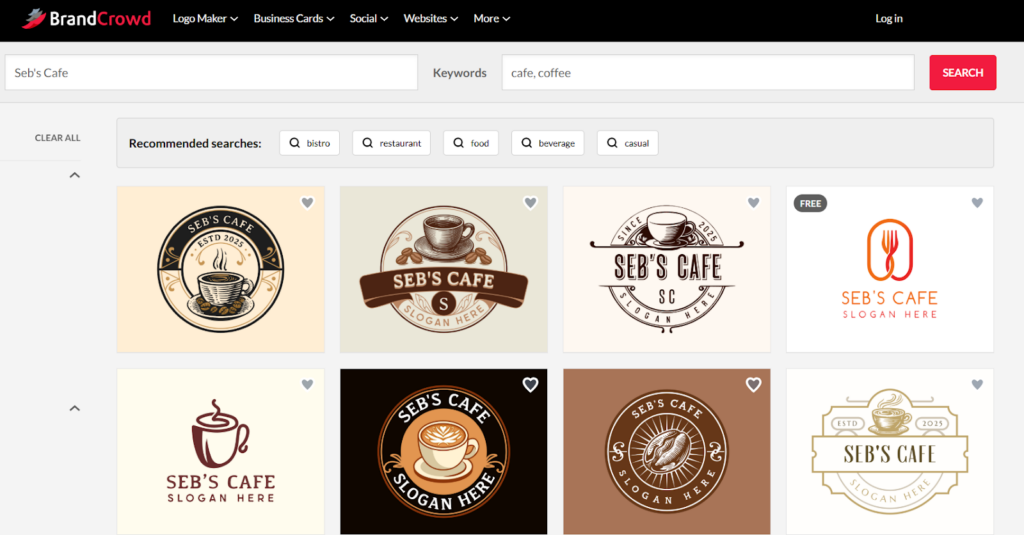The image size is (1024, 535).
Task: Open the Websites menu
Action: point(430,18)
